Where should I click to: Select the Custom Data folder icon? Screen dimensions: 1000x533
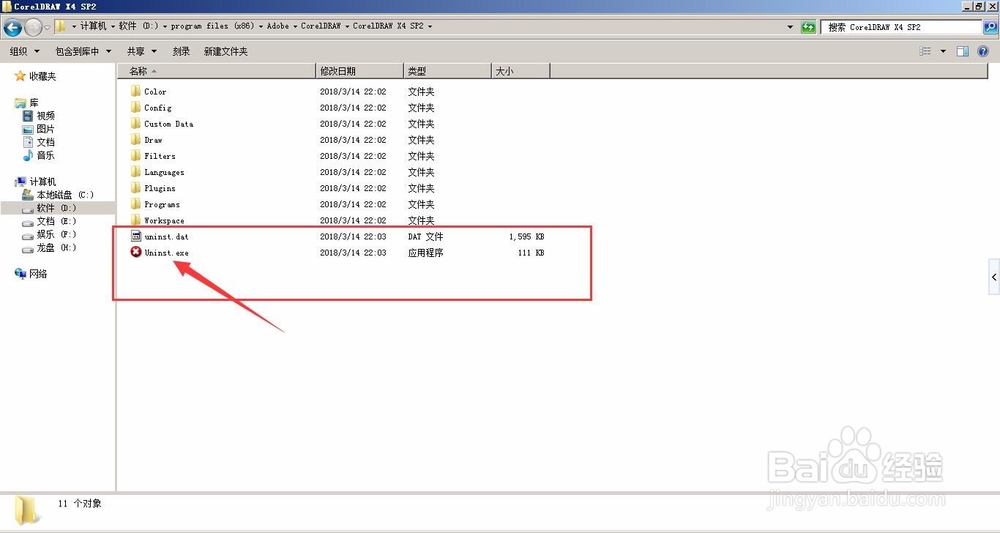pos(135,123)
